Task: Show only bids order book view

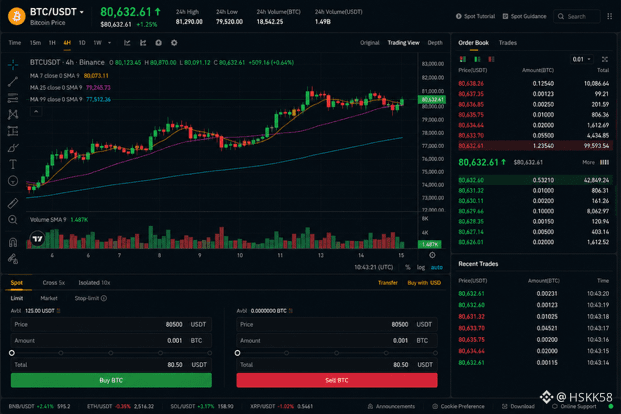Action: pyautogui.click(x=477, y=59)
